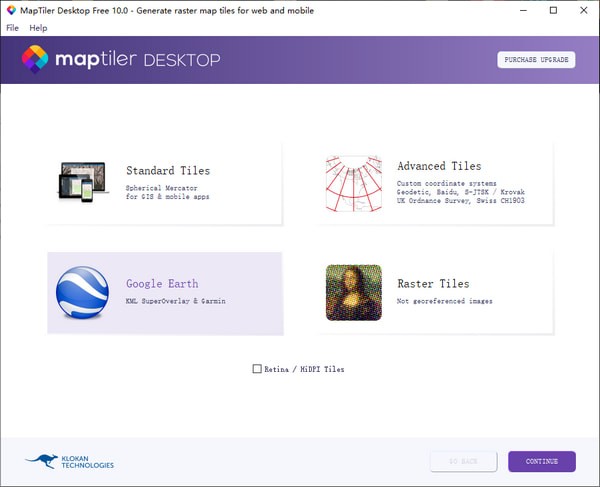
Task: Choose the Raster Tiles title
Action: click(x=433, y=283)
